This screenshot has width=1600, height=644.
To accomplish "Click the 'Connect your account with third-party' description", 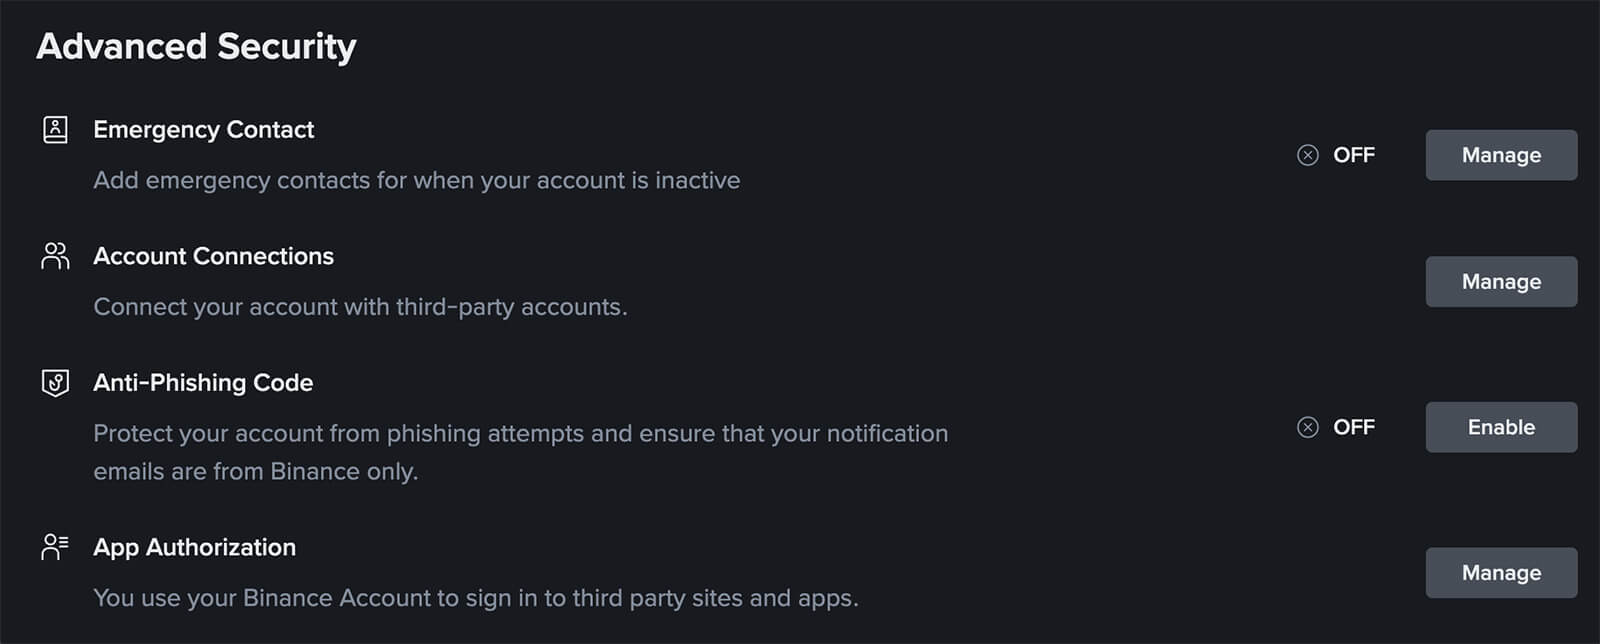I will pos(360,307).
